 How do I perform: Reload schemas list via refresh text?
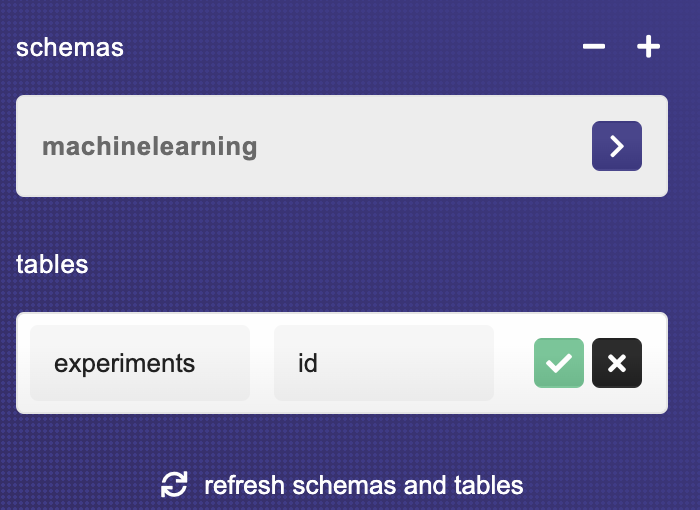pyautogui.click(x=363, y=485)
